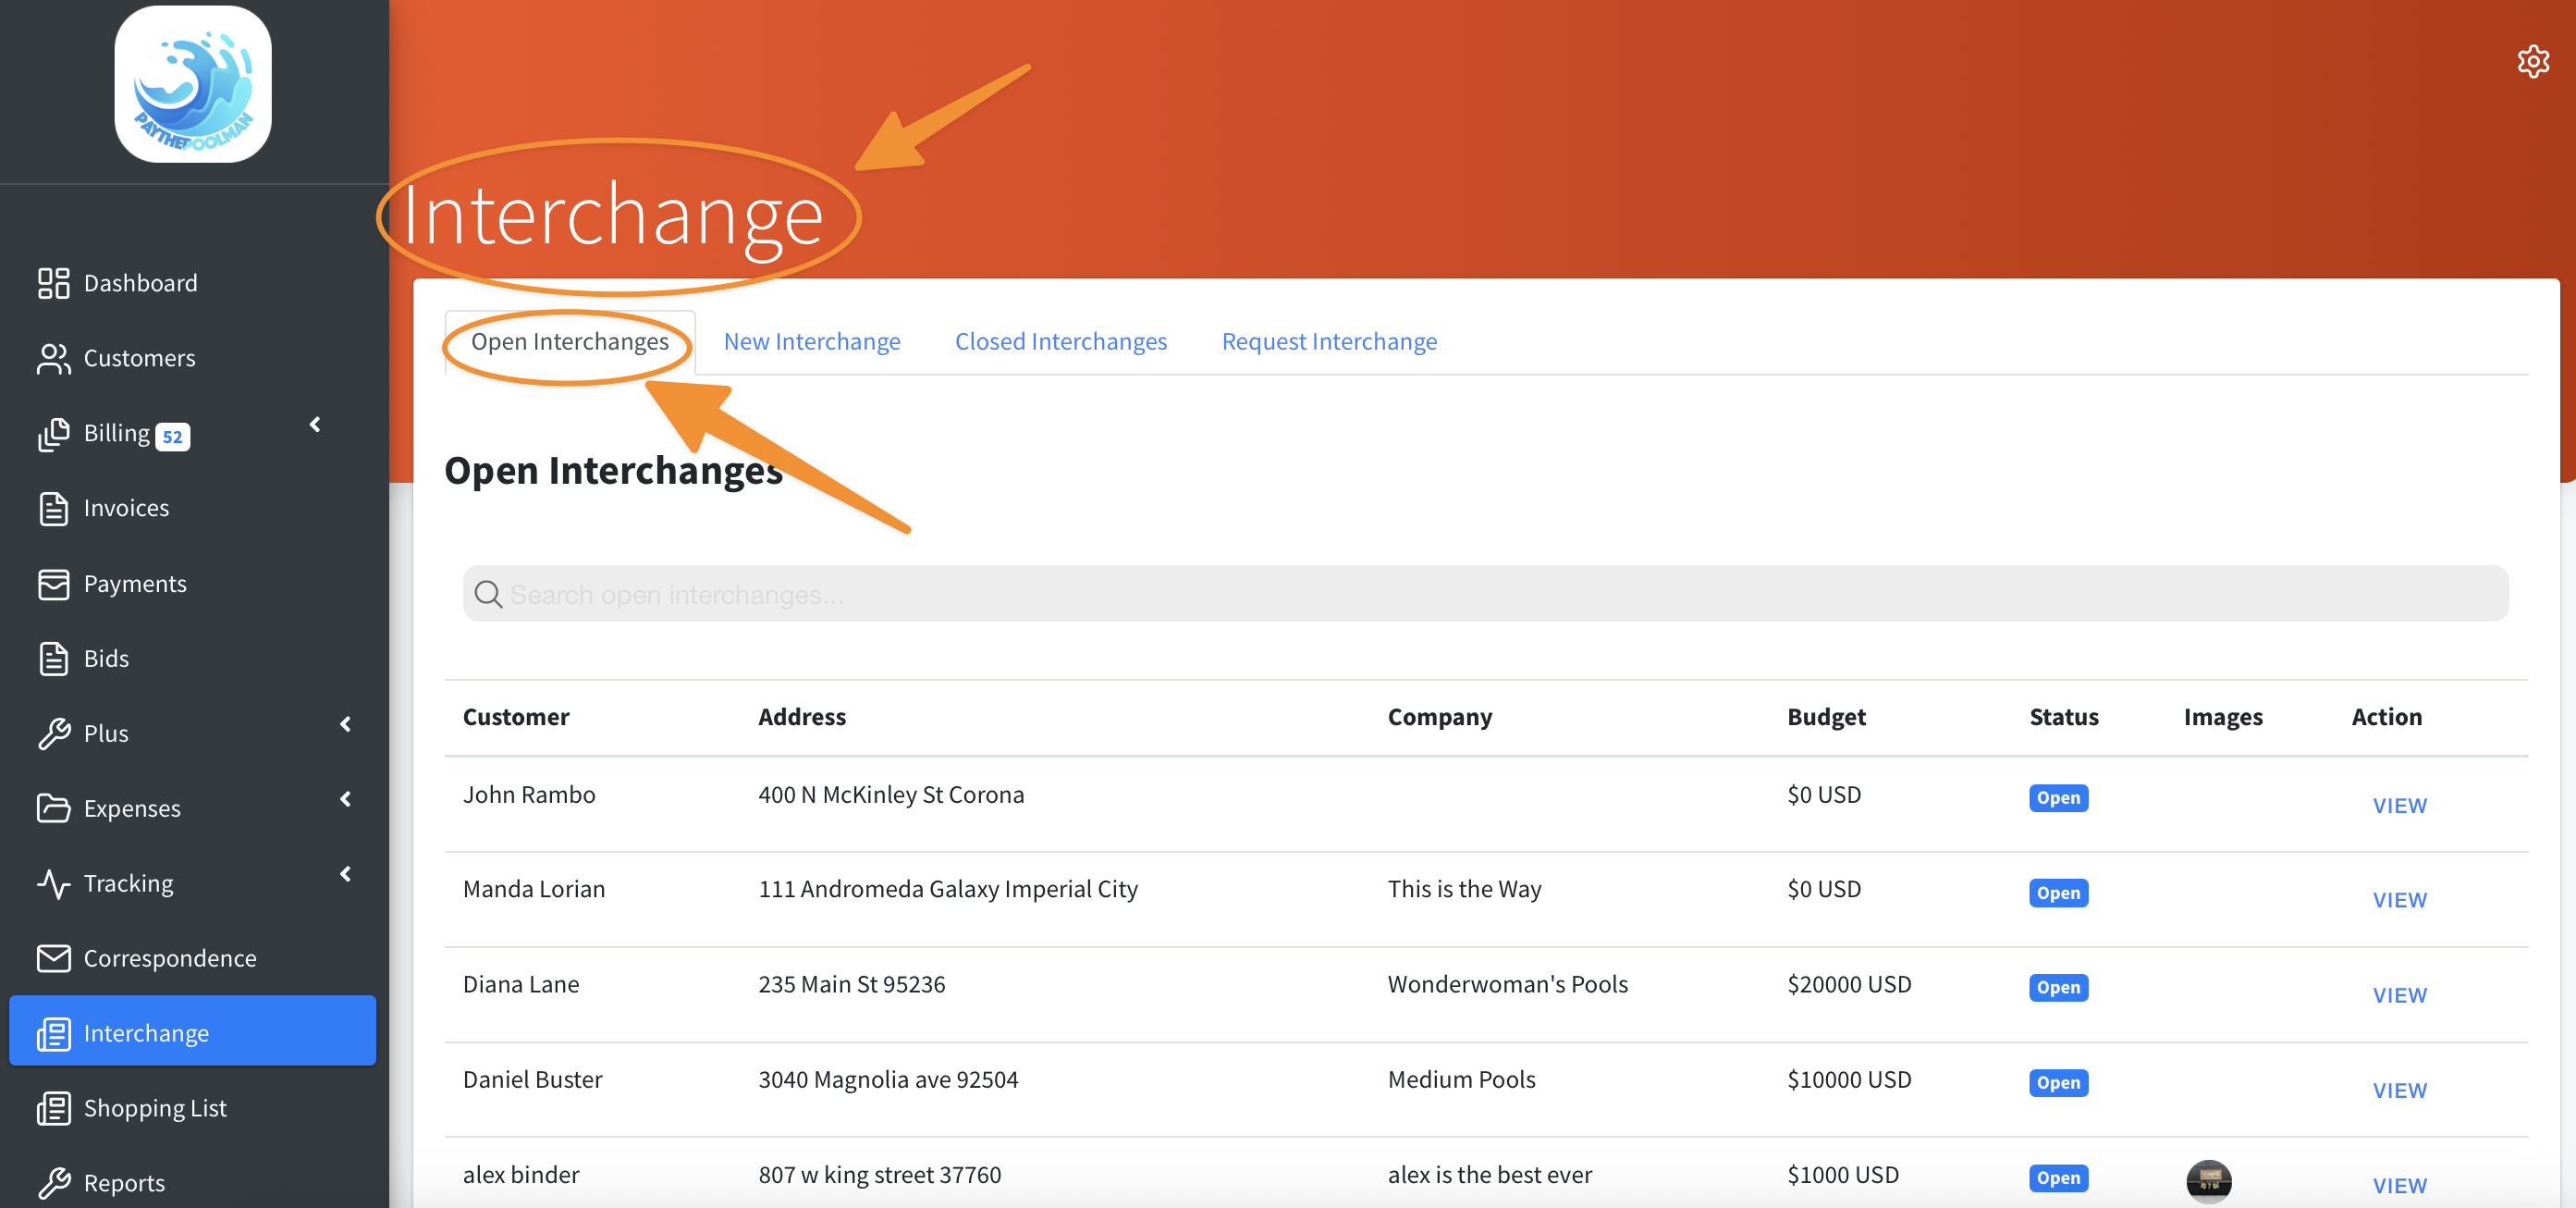Click the Correspondence envelope icon

coord(53,958)
